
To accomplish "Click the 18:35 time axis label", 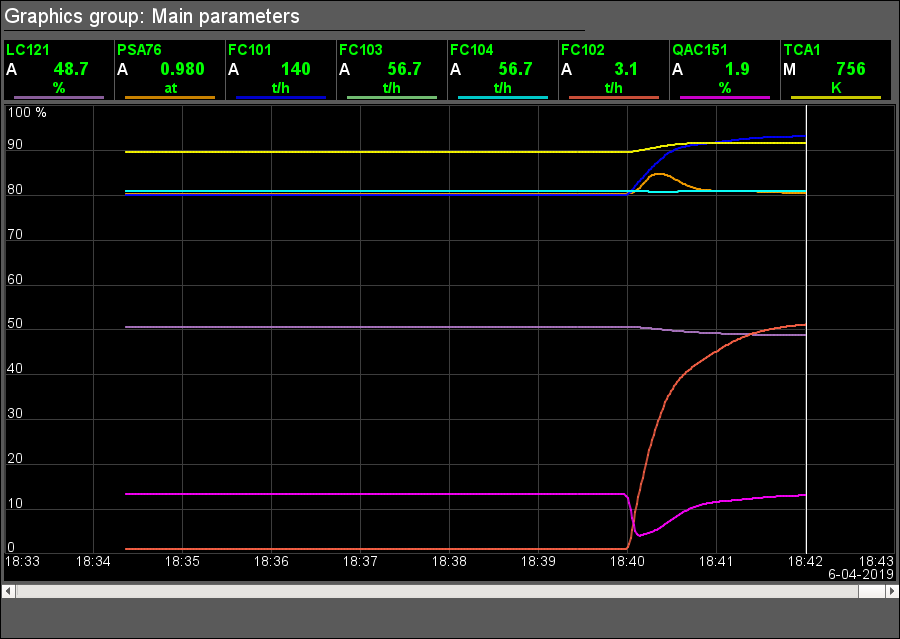I will click(182, 561).
